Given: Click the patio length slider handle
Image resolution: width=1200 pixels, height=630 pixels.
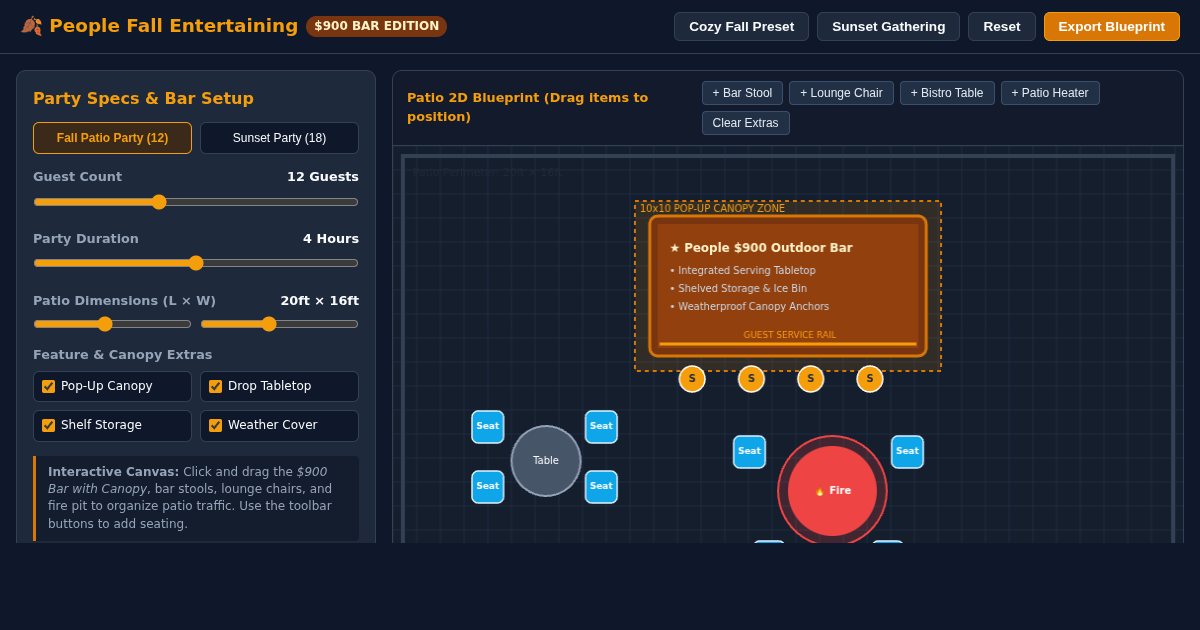Looking at the screenshot, I should [105, 324].
